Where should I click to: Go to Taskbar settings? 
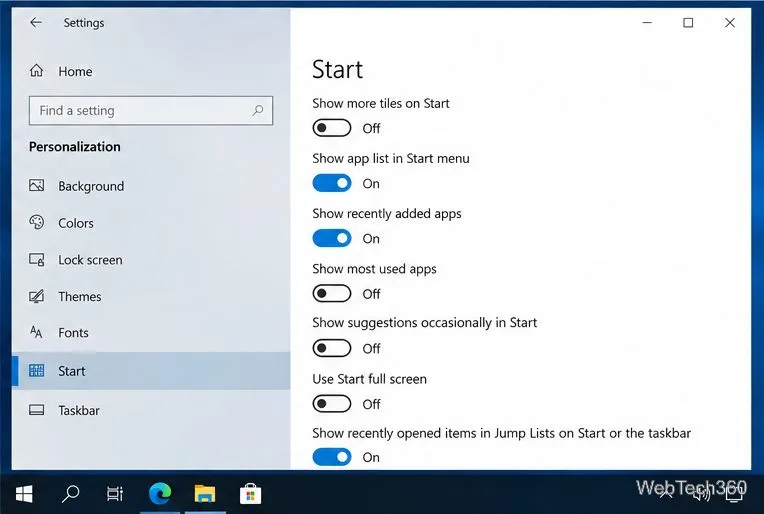click(x=151, y=410)
